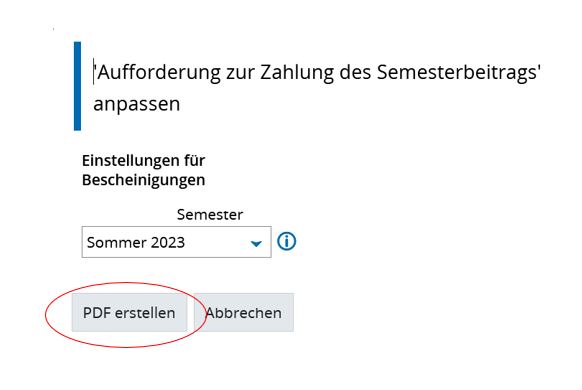Click the word 'Einstellungen' in the section label
The image size is (582, 390).
(x=133, y=161)
